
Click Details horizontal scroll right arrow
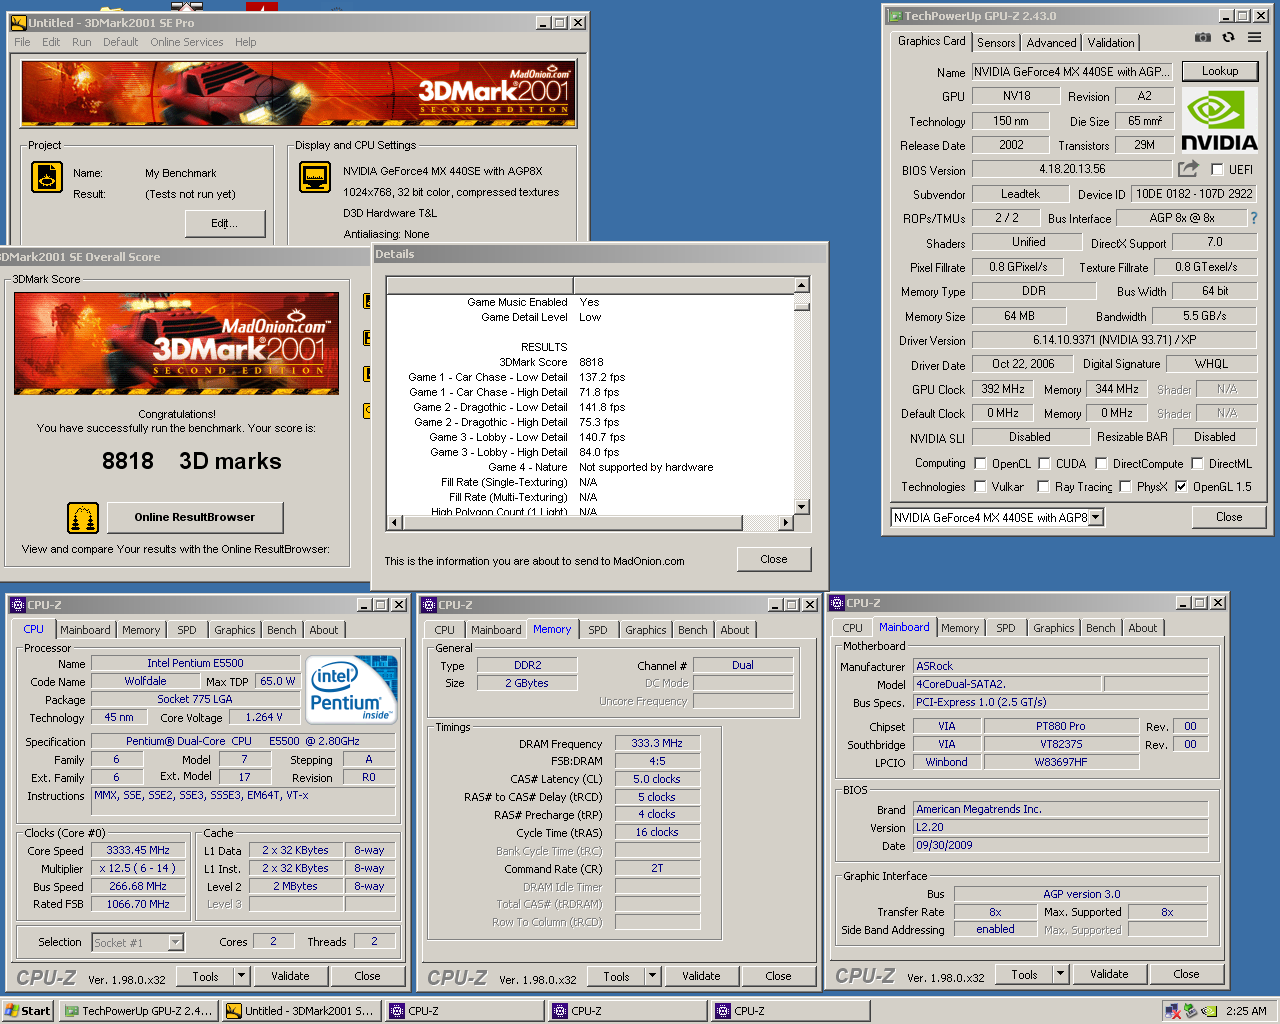(x=785, y=522)
